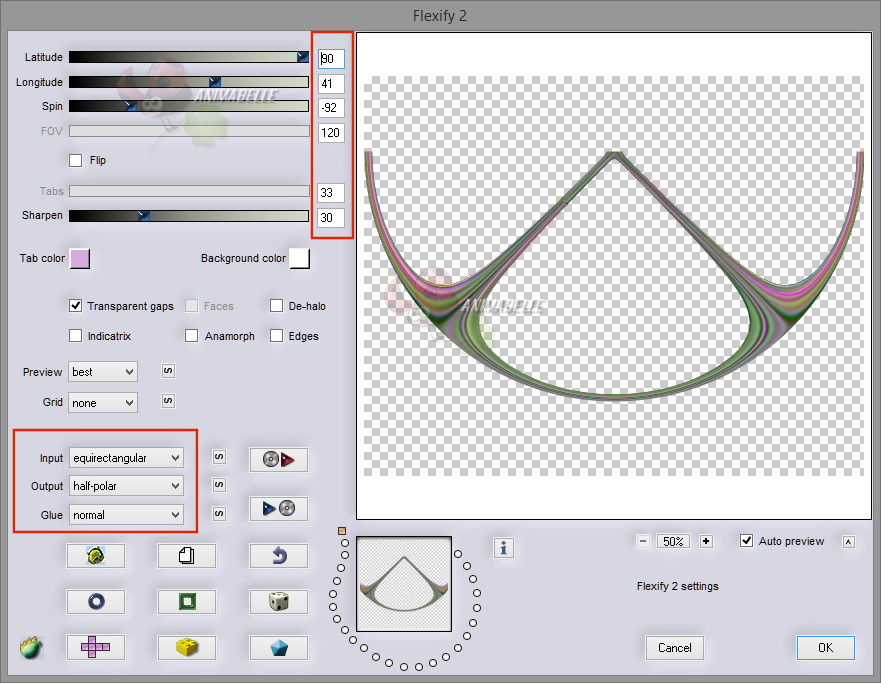Open the Preview quality dropdown
The width and height of the screenshot is (881, 683).
tap(103, 372)
